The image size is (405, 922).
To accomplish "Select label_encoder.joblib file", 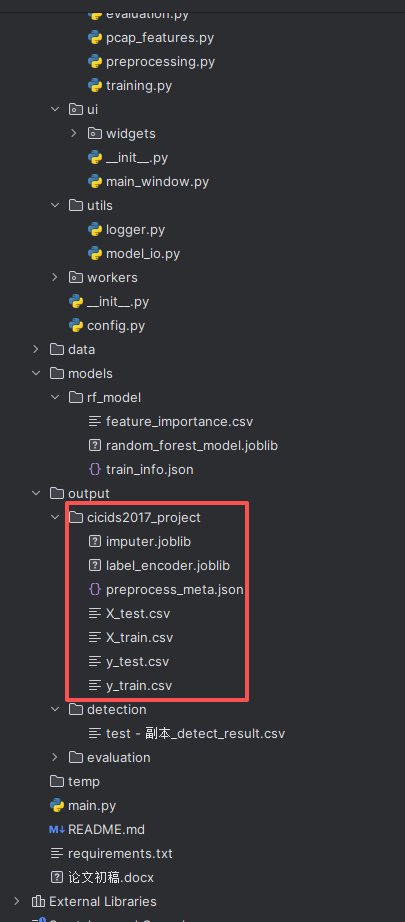I will tap(168, 566).
